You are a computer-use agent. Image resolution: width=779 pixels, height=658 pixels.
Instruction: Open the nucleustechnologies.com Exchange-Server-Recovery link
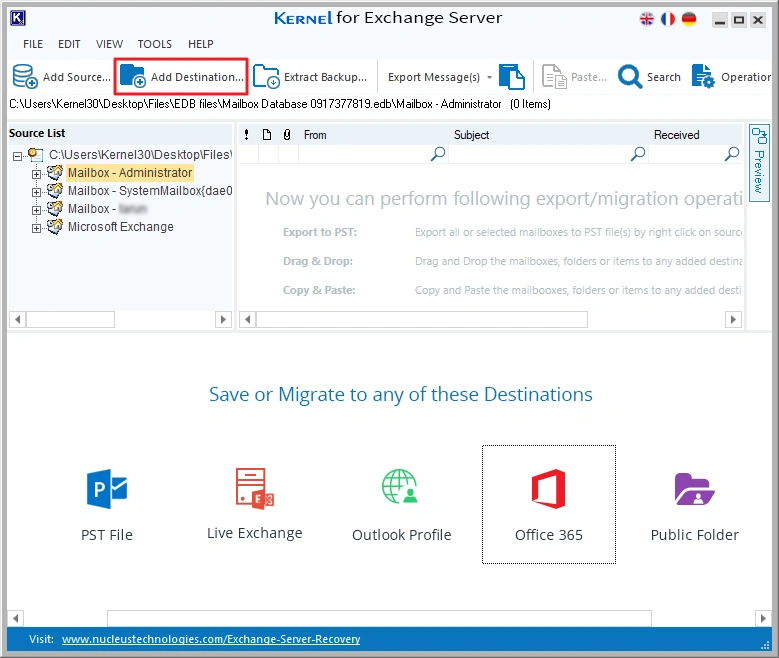click(x=210, y=639)
